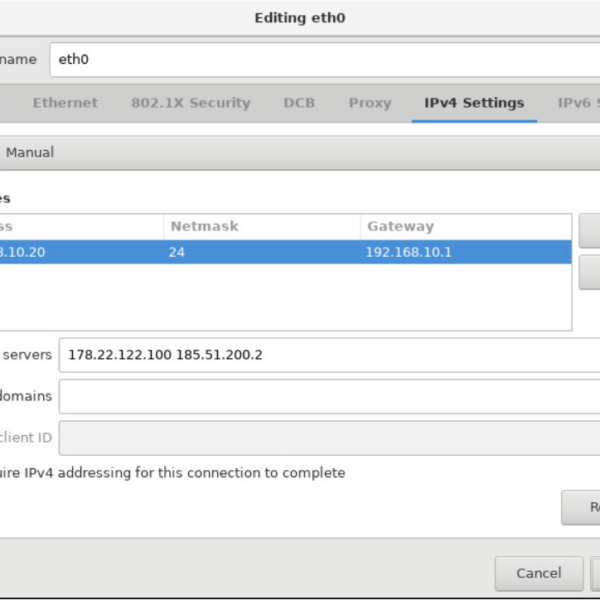600x600 pixels.
Task: Select the IPv4 Settings tab
Action: (474, 103)
